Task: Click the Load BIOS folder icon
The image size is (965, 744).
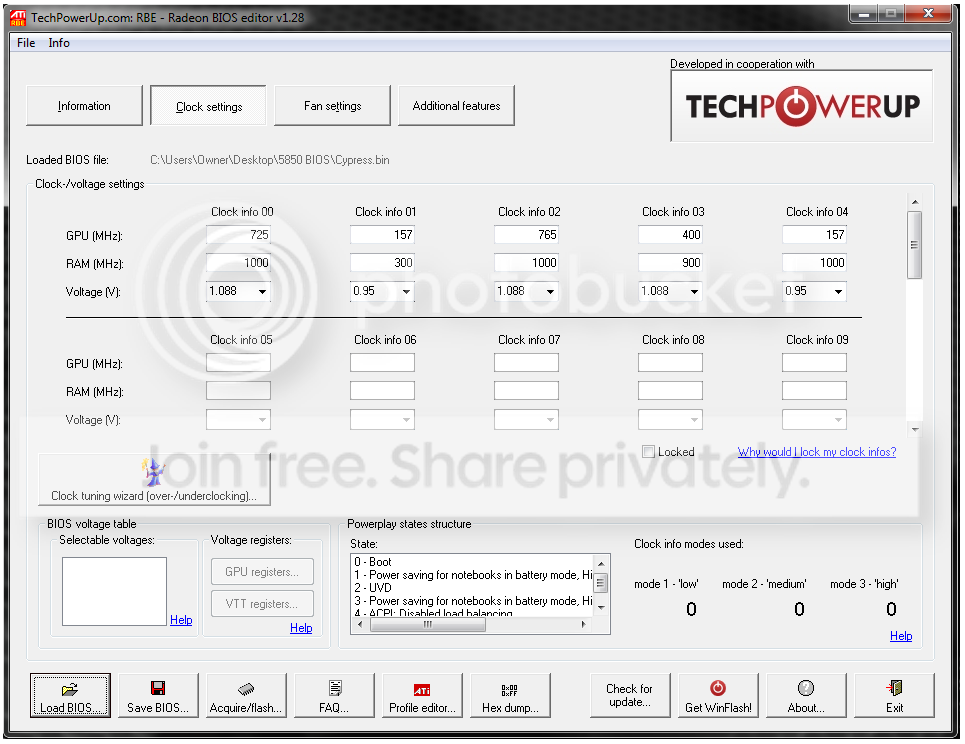Action: click(x=70, y=689)
